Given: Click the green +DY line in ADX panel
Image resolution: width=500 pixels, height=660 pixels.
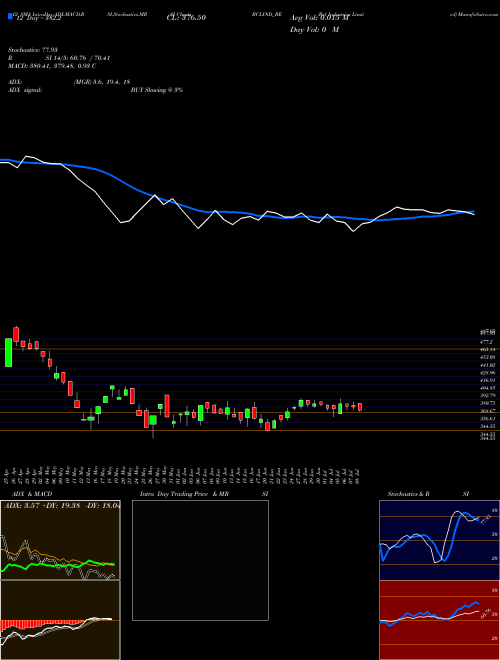Looking at the screenshot, I should [58, 564].
